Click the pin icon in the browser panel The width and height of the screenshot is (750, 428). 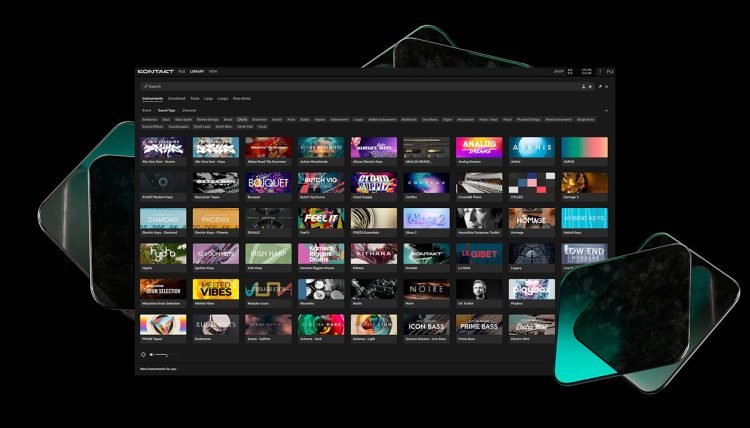point(600,87)
